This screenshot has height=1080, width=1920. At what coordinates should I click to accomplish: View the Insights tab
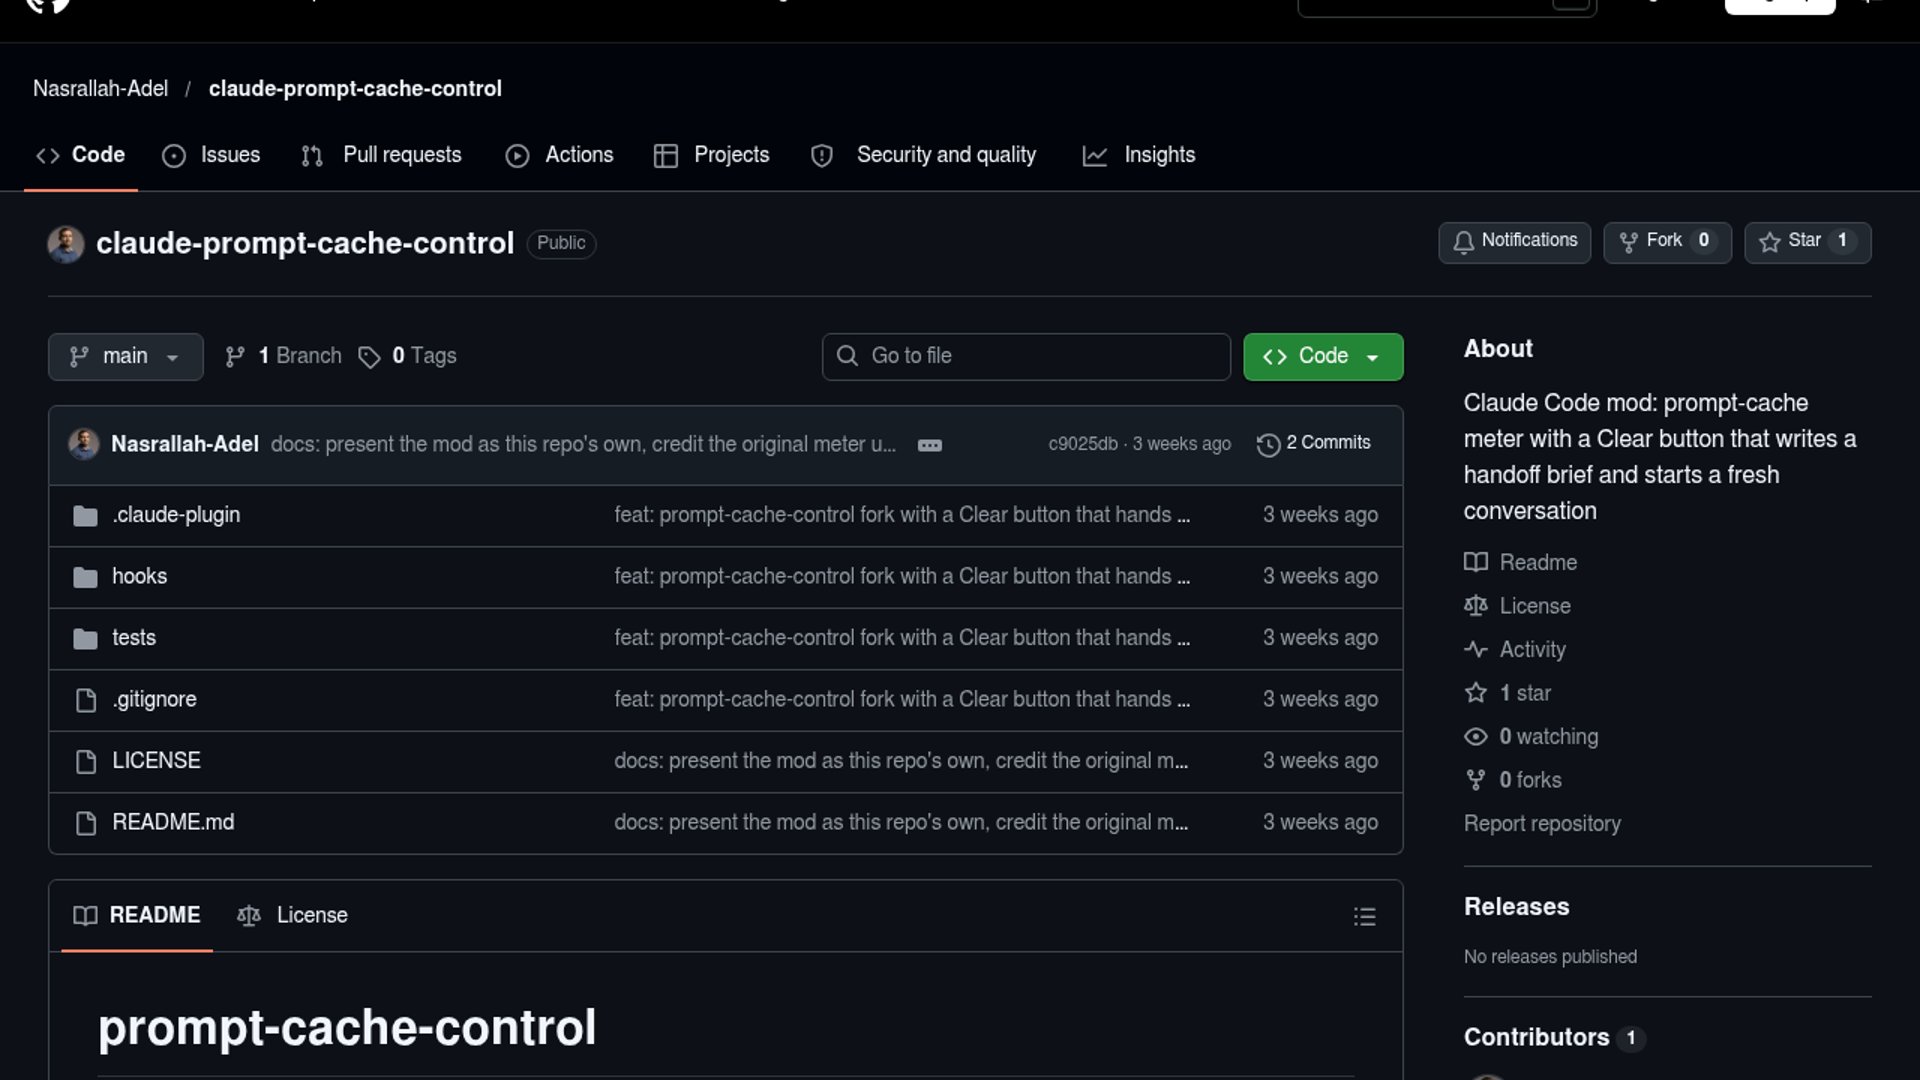[1139, 155]
